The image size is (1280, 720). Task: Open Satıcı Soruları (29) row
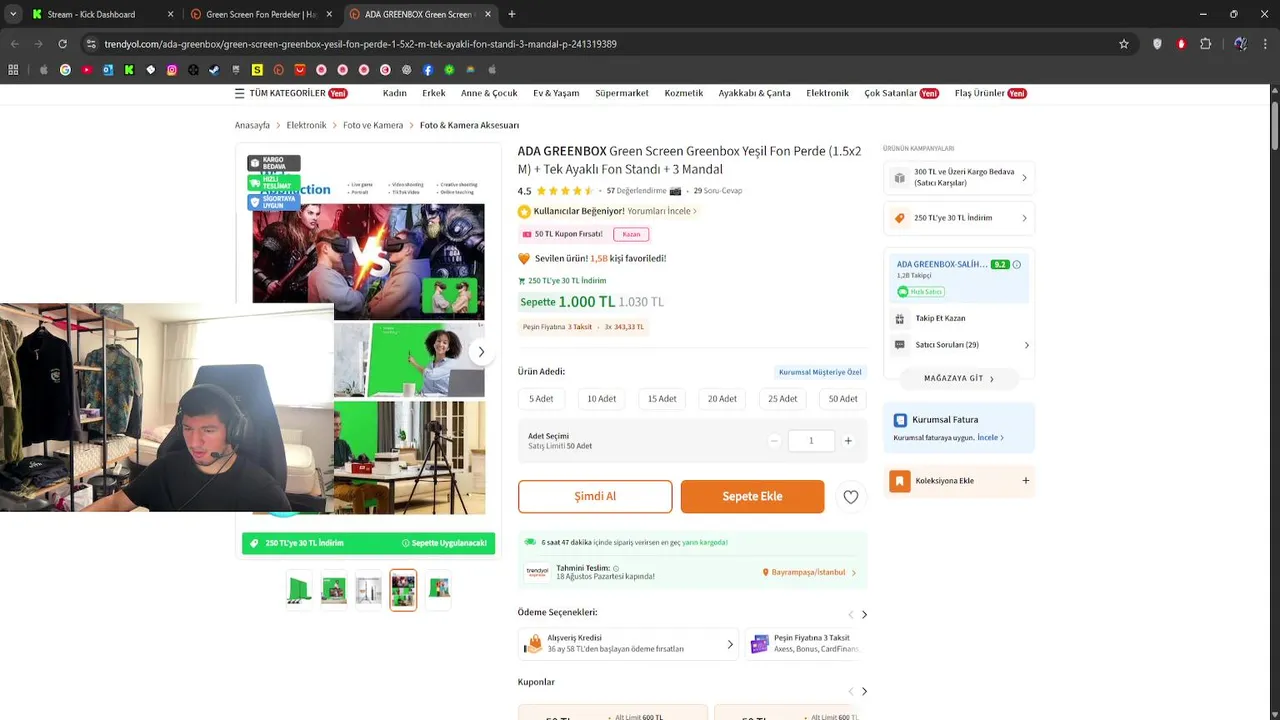[959, 345]
